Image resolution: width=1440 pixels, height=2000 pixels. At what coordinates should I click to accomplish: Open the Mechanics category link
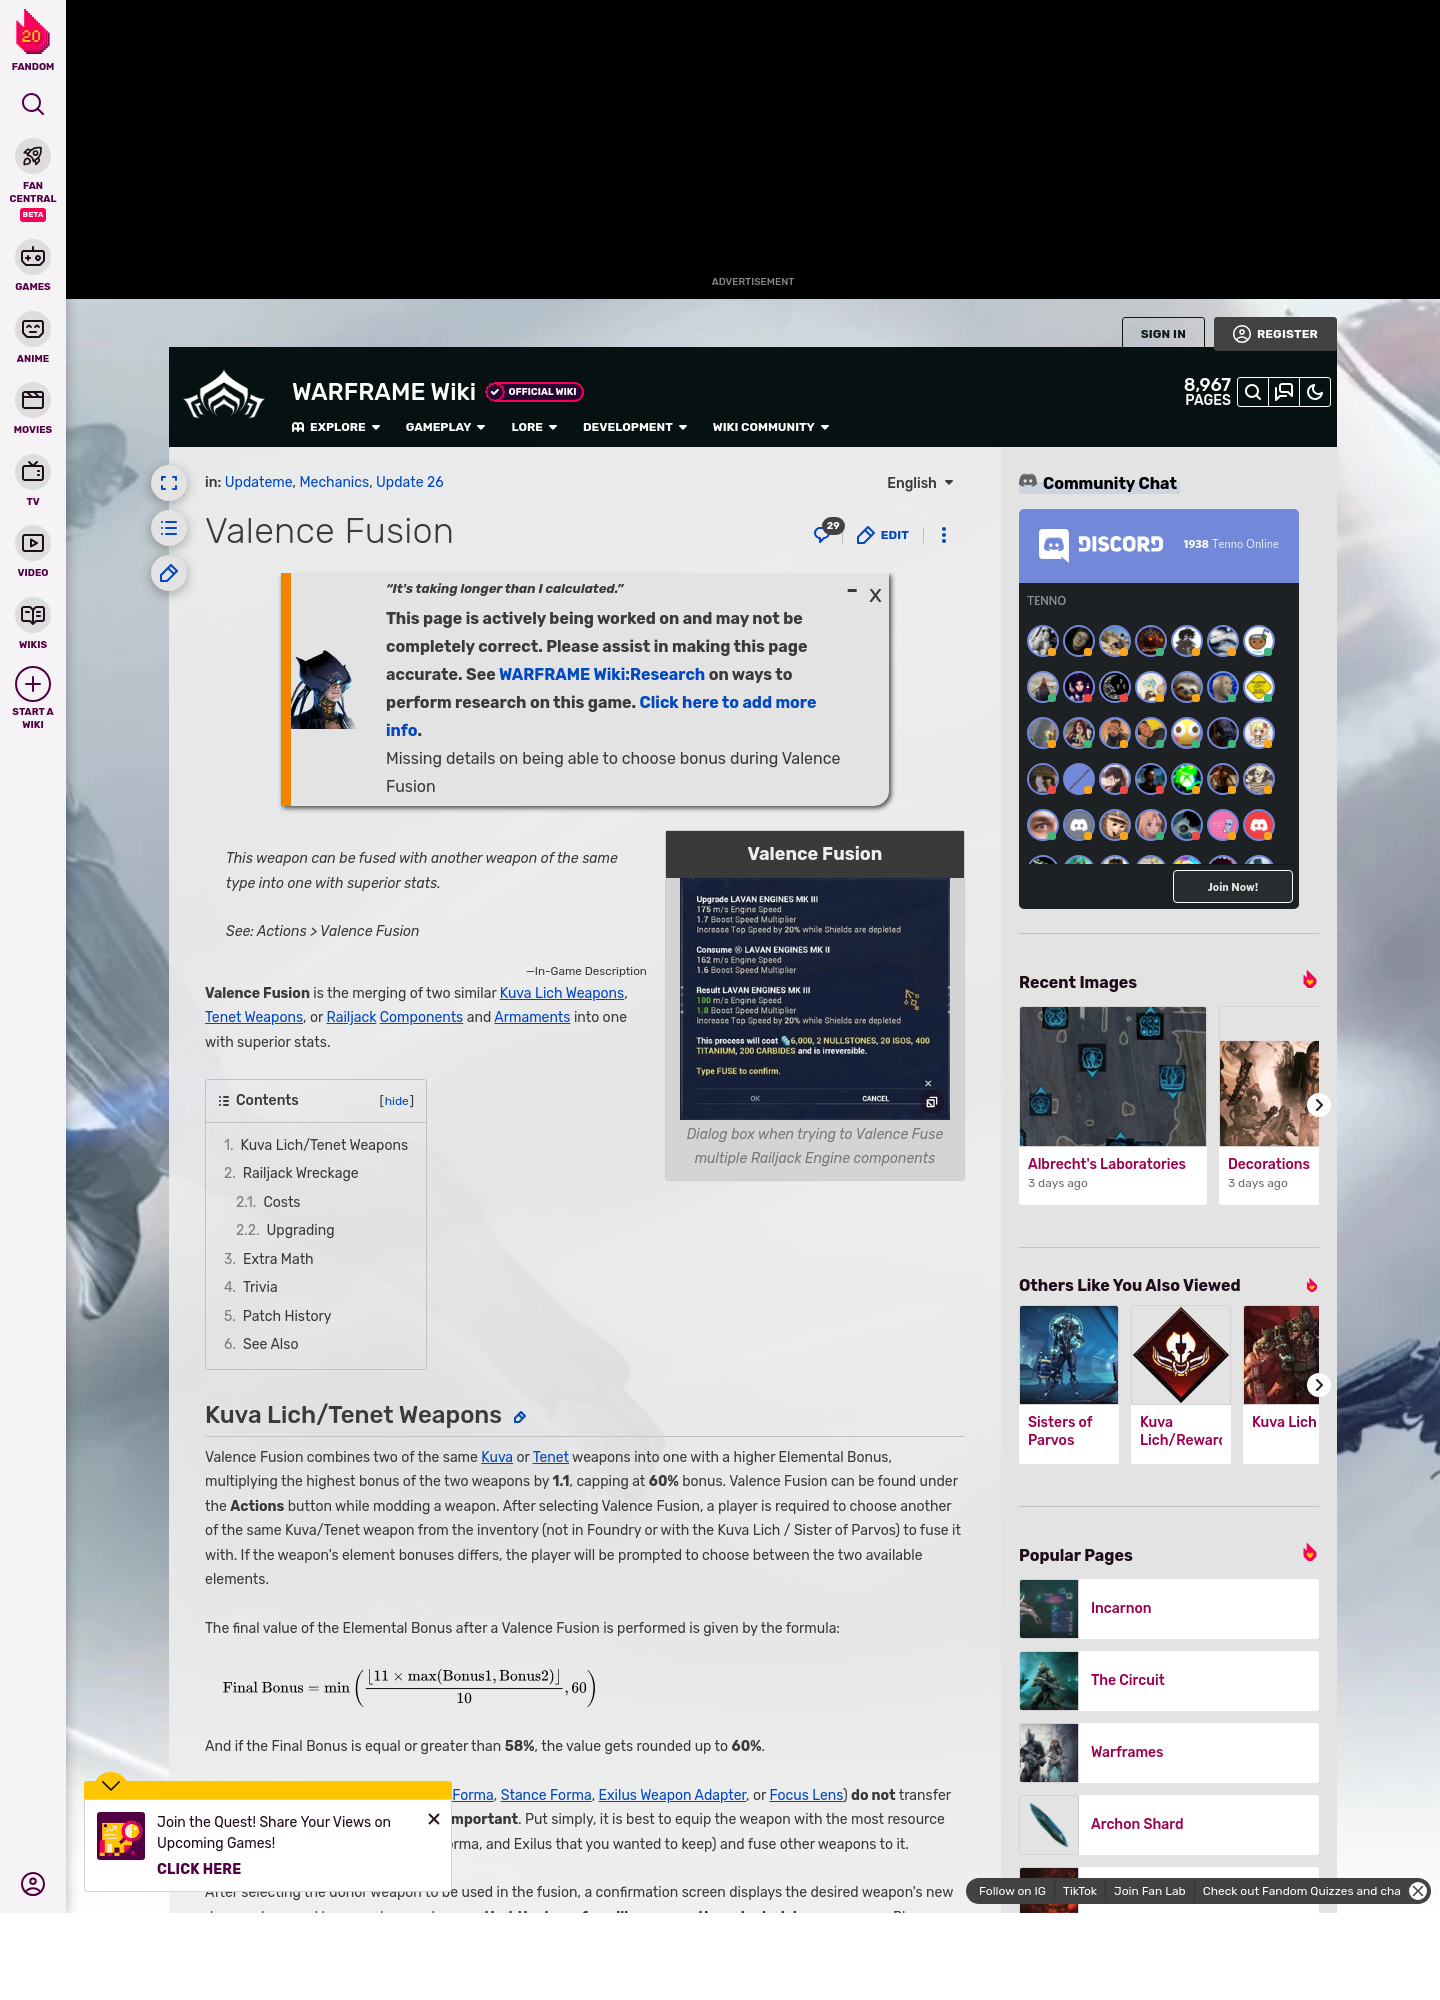pos(334,482)
